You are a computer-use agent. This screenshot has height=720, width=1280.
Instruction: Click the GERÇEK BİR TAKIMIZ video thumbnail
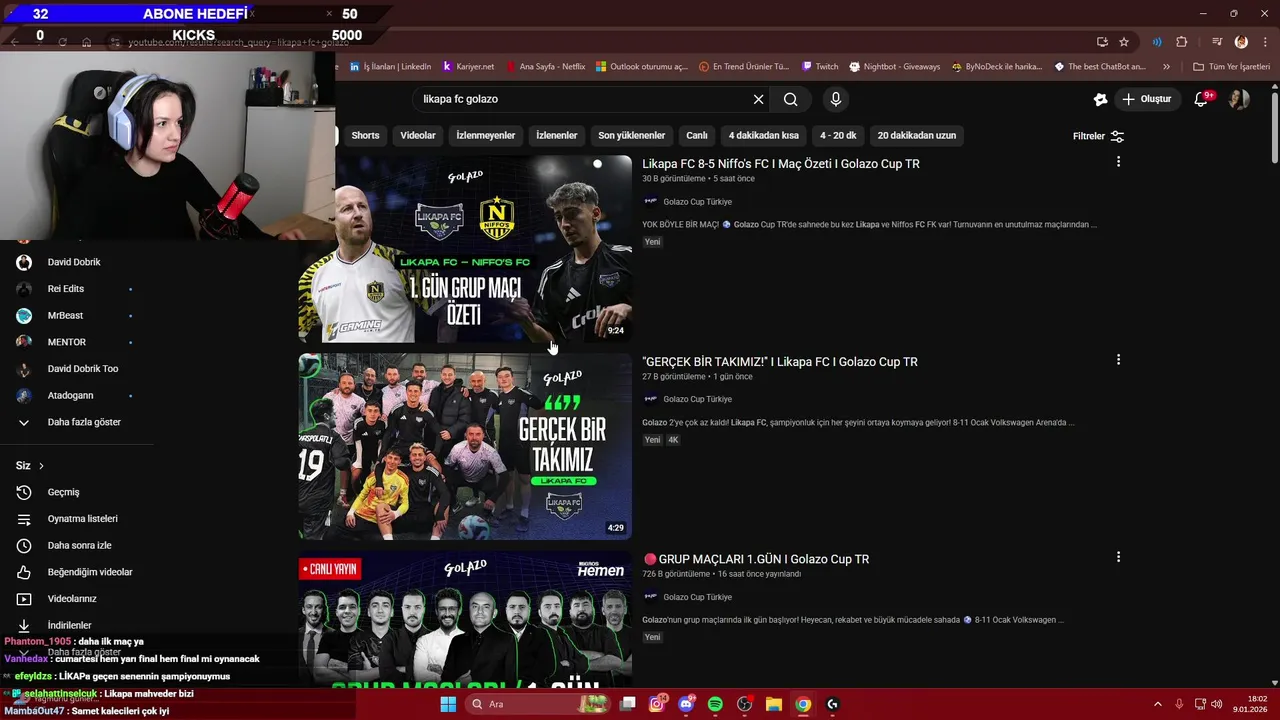coord(465,446)
